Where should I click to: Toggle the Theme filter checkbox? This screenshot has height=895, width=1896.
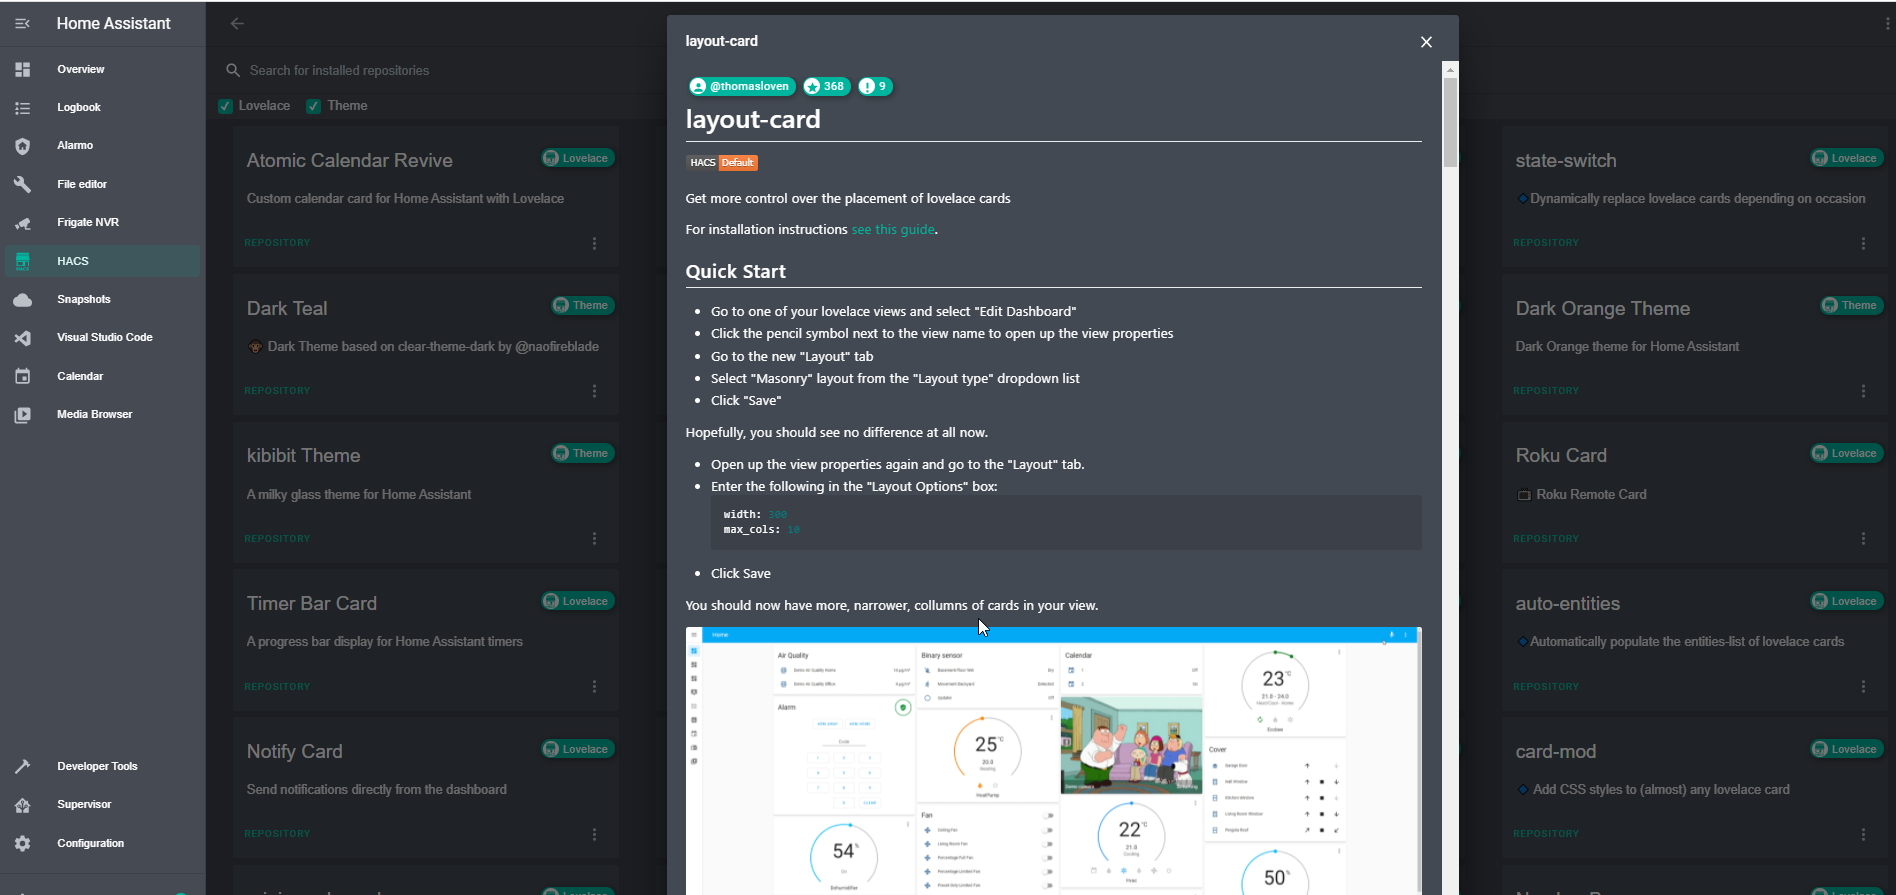314,106
